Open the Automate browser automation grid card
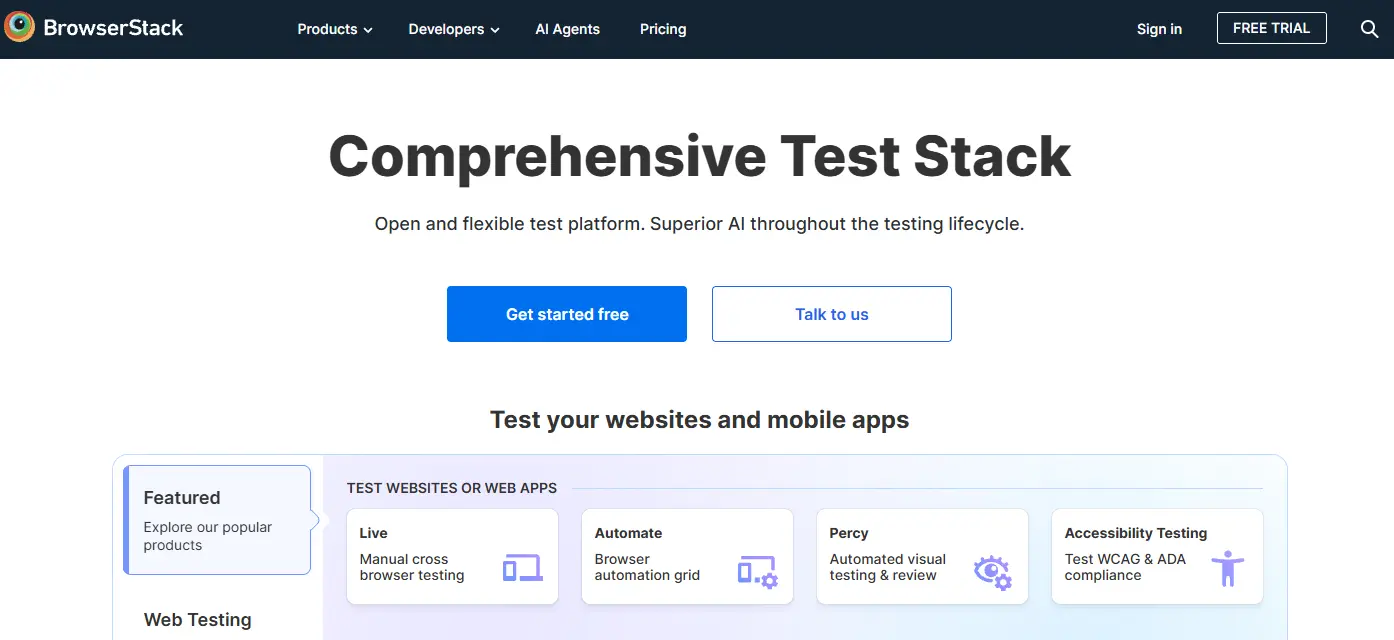Viewport: 1394px width, 640px height. (x=687, y=556)
